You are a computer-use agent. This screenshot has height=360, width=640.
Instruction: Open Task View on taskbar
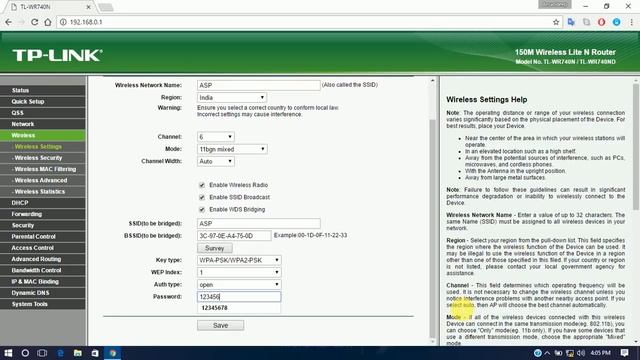pyautogui.click(x=42, y=353)
